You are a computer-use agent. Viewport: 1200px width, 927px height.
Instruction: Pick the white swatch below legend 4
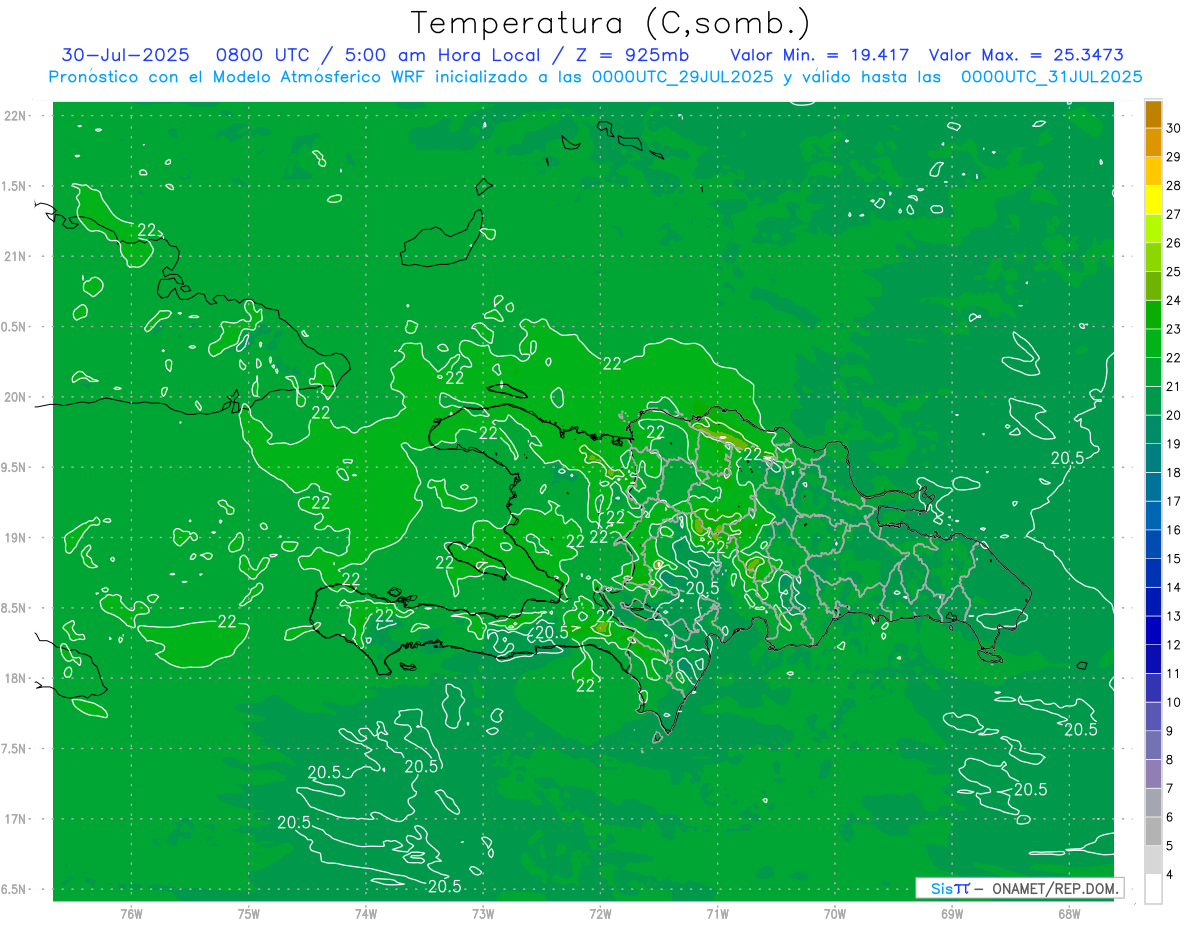1153,889
